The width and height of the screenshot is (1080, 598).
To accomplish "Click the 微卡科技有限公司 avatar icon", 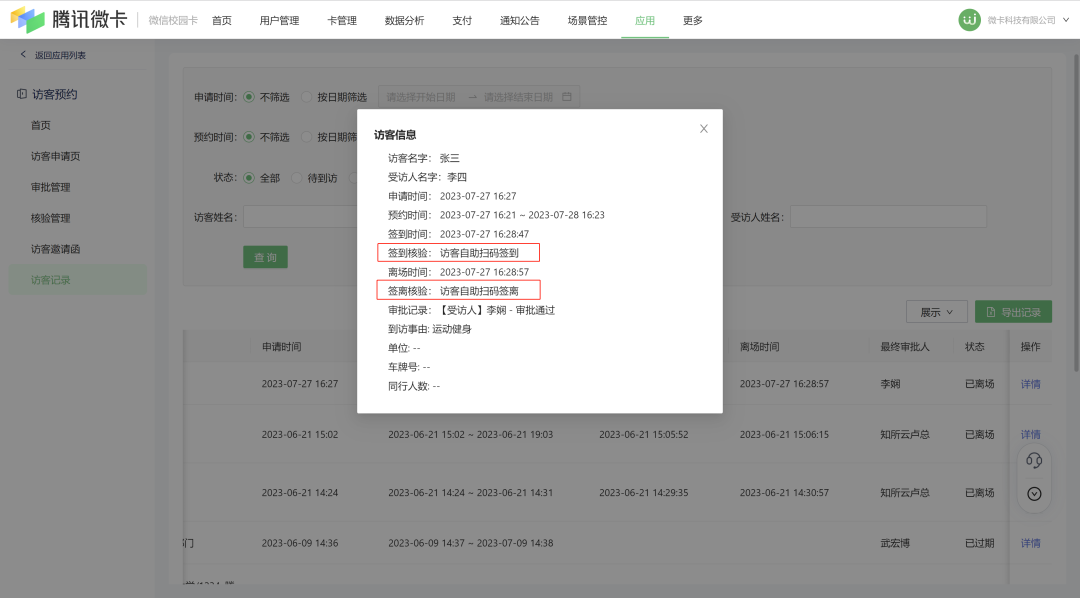I will coord(968,19).
